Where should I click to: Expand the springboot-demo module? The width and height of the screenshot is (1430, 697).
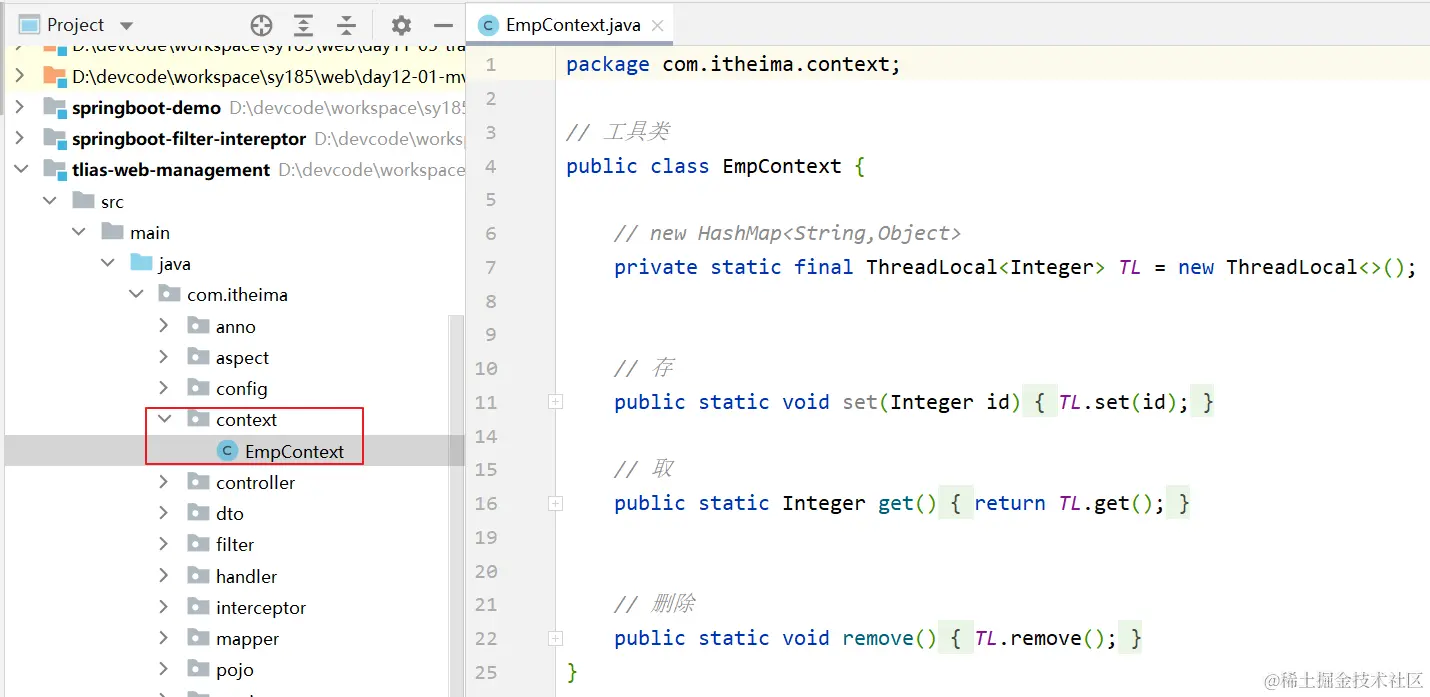20,107
